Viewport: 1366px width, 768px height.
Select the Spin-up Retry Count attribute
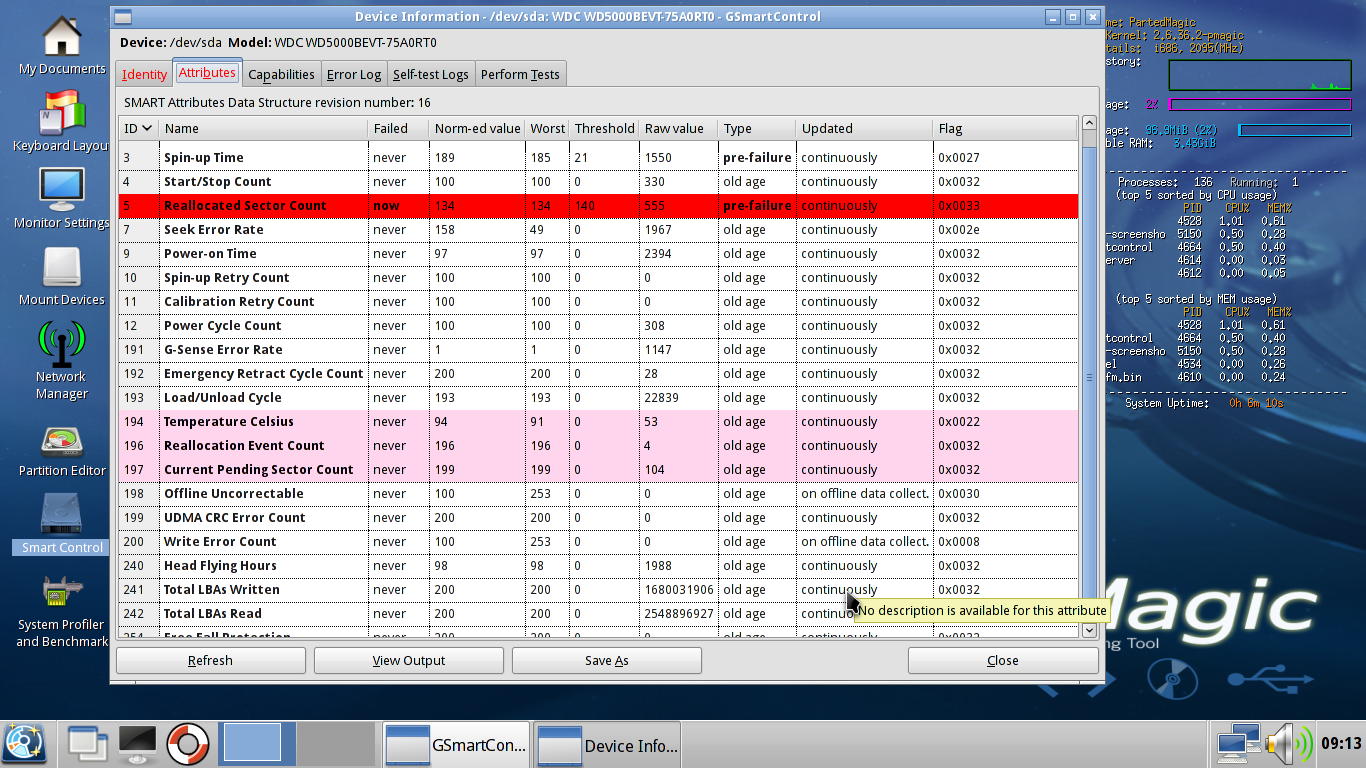tap(598, 277)
